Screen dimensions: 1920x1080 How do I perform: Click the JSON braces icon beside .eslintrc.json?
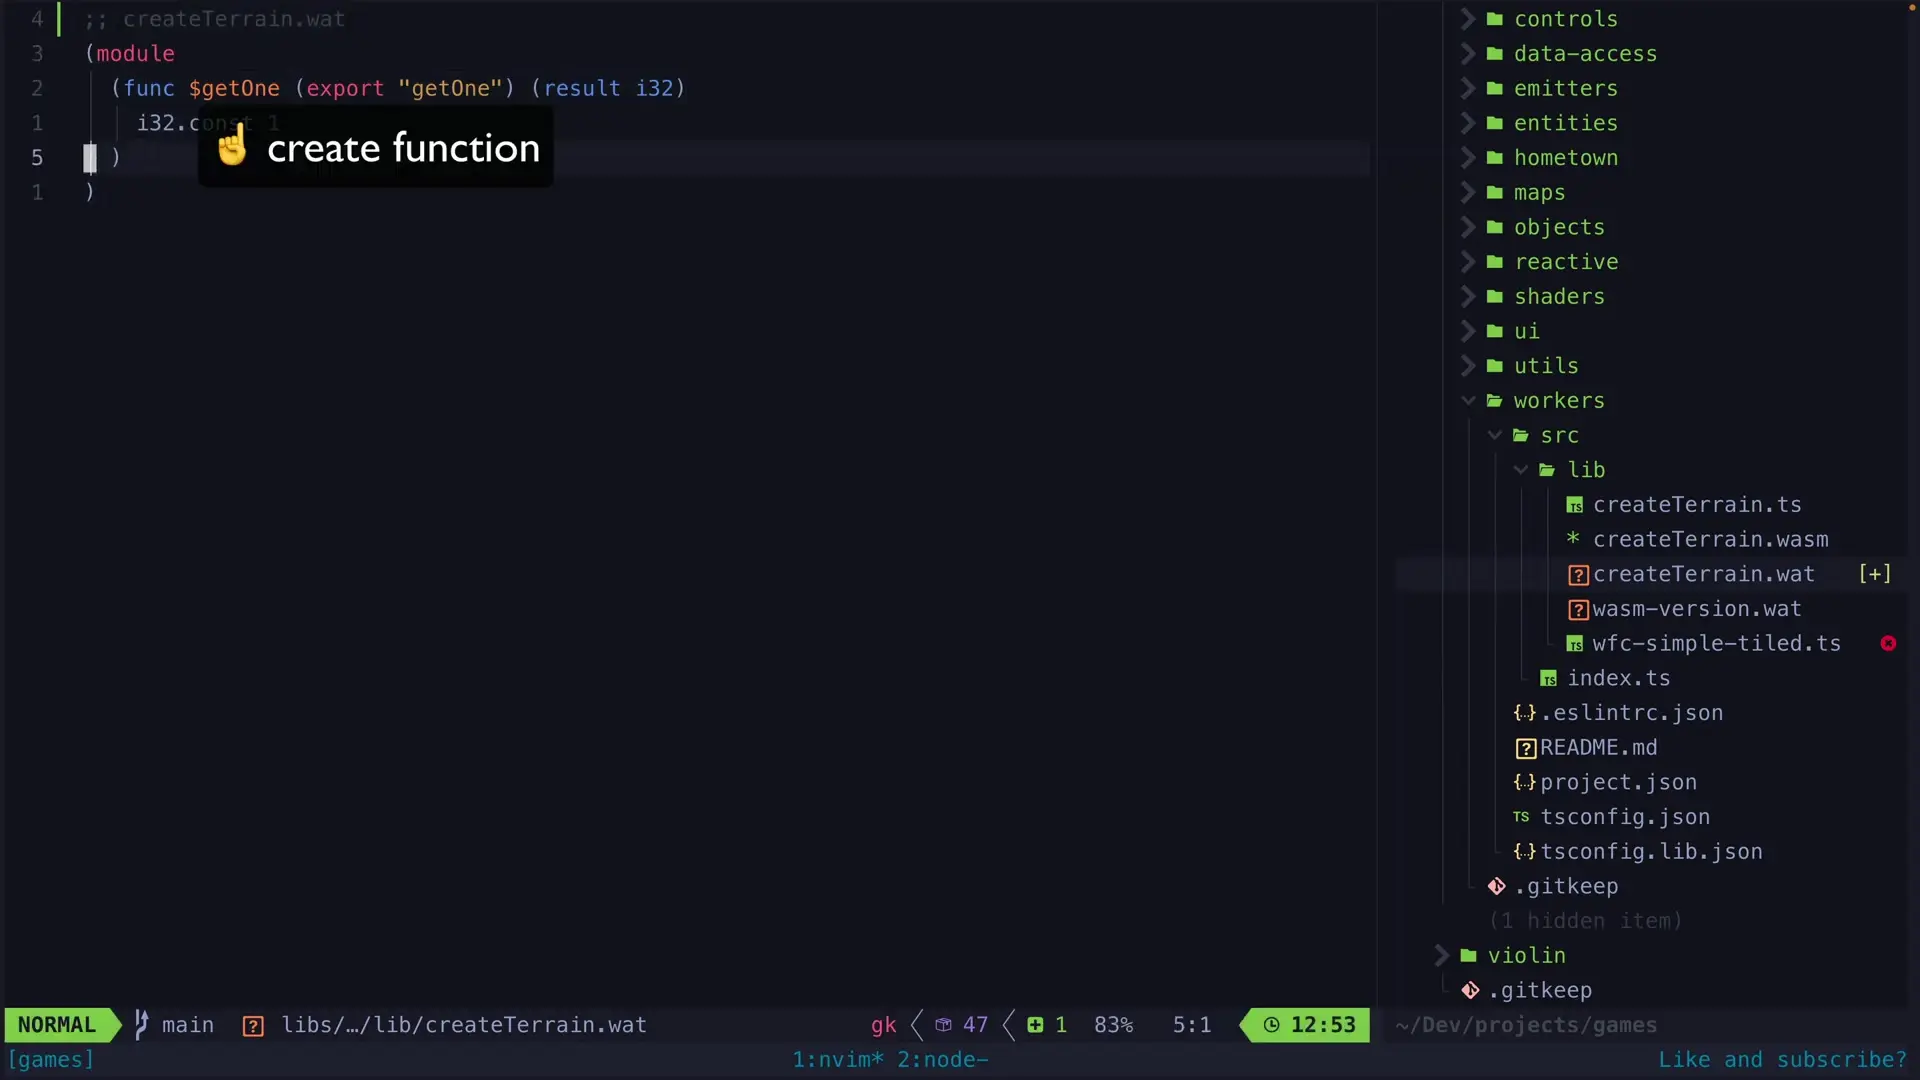tap(1525, 713)
